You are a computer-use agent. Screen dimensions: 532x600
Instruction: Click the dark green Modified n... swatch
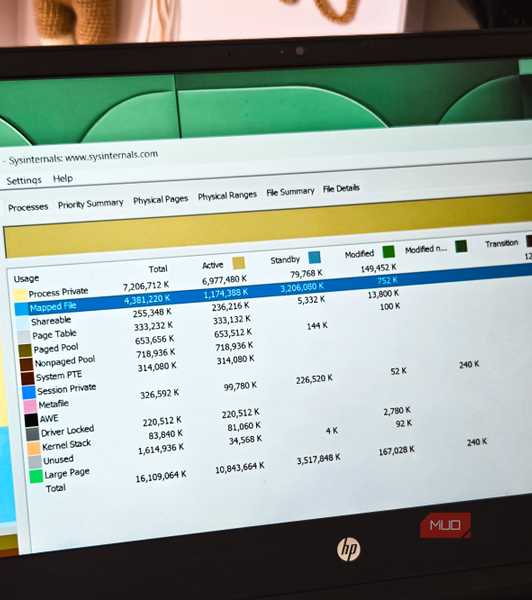(x=461, y=246)
